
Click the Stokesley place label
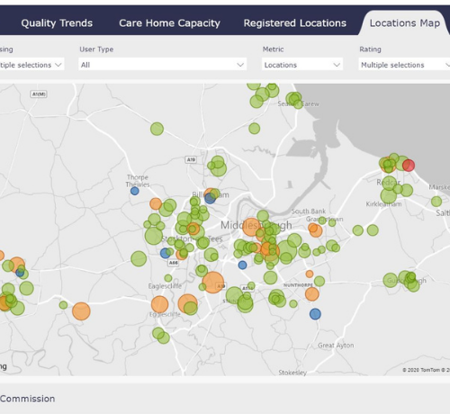(x=292, y=372)
